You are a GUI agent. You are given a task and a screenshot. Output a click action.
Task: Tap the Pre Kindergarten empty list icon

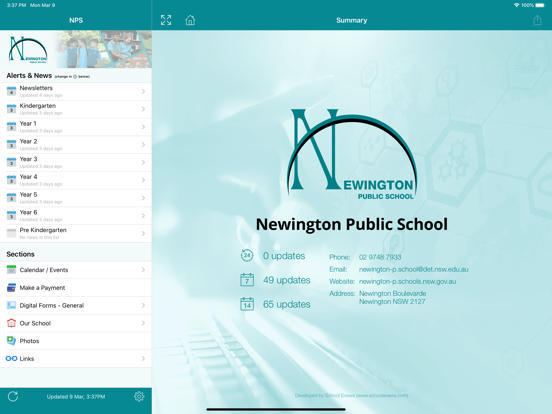click(11, 233)
